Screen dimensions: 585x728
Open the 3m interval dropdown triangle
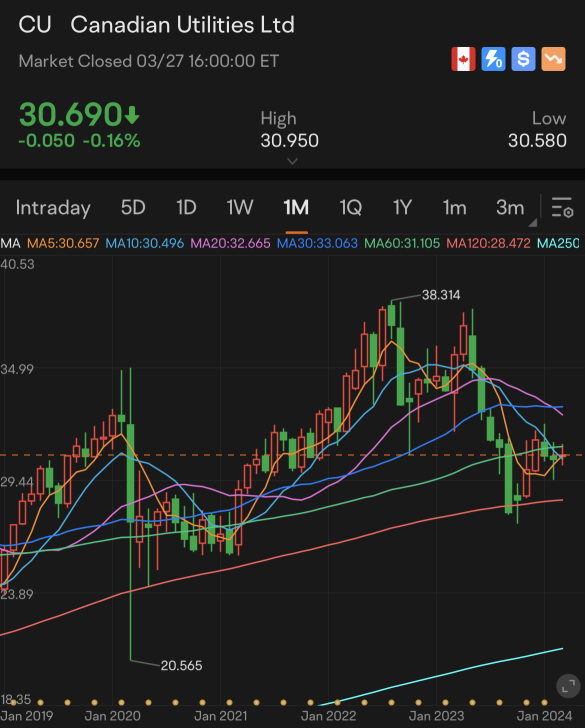coord(533,222)
